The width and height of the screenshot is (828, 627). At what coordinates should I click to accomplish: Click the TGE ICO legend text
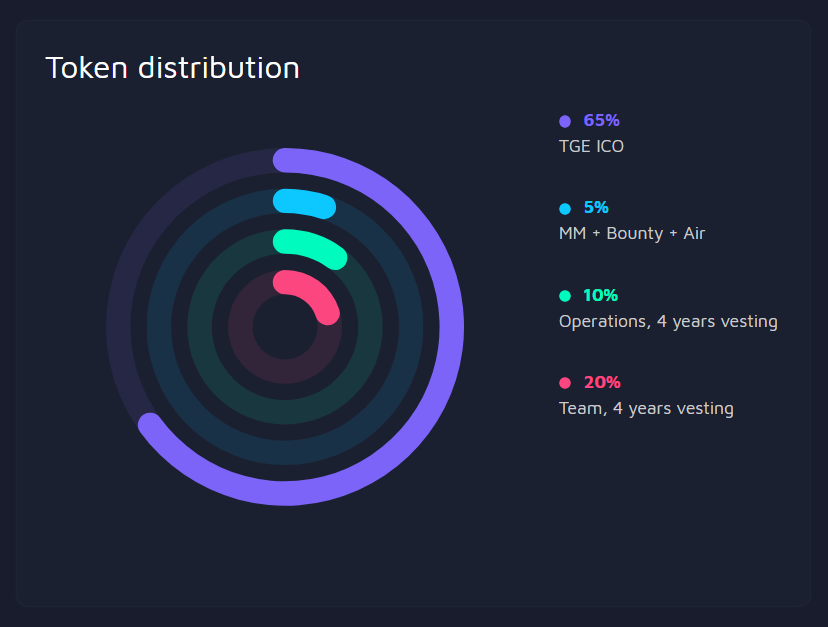591,146
